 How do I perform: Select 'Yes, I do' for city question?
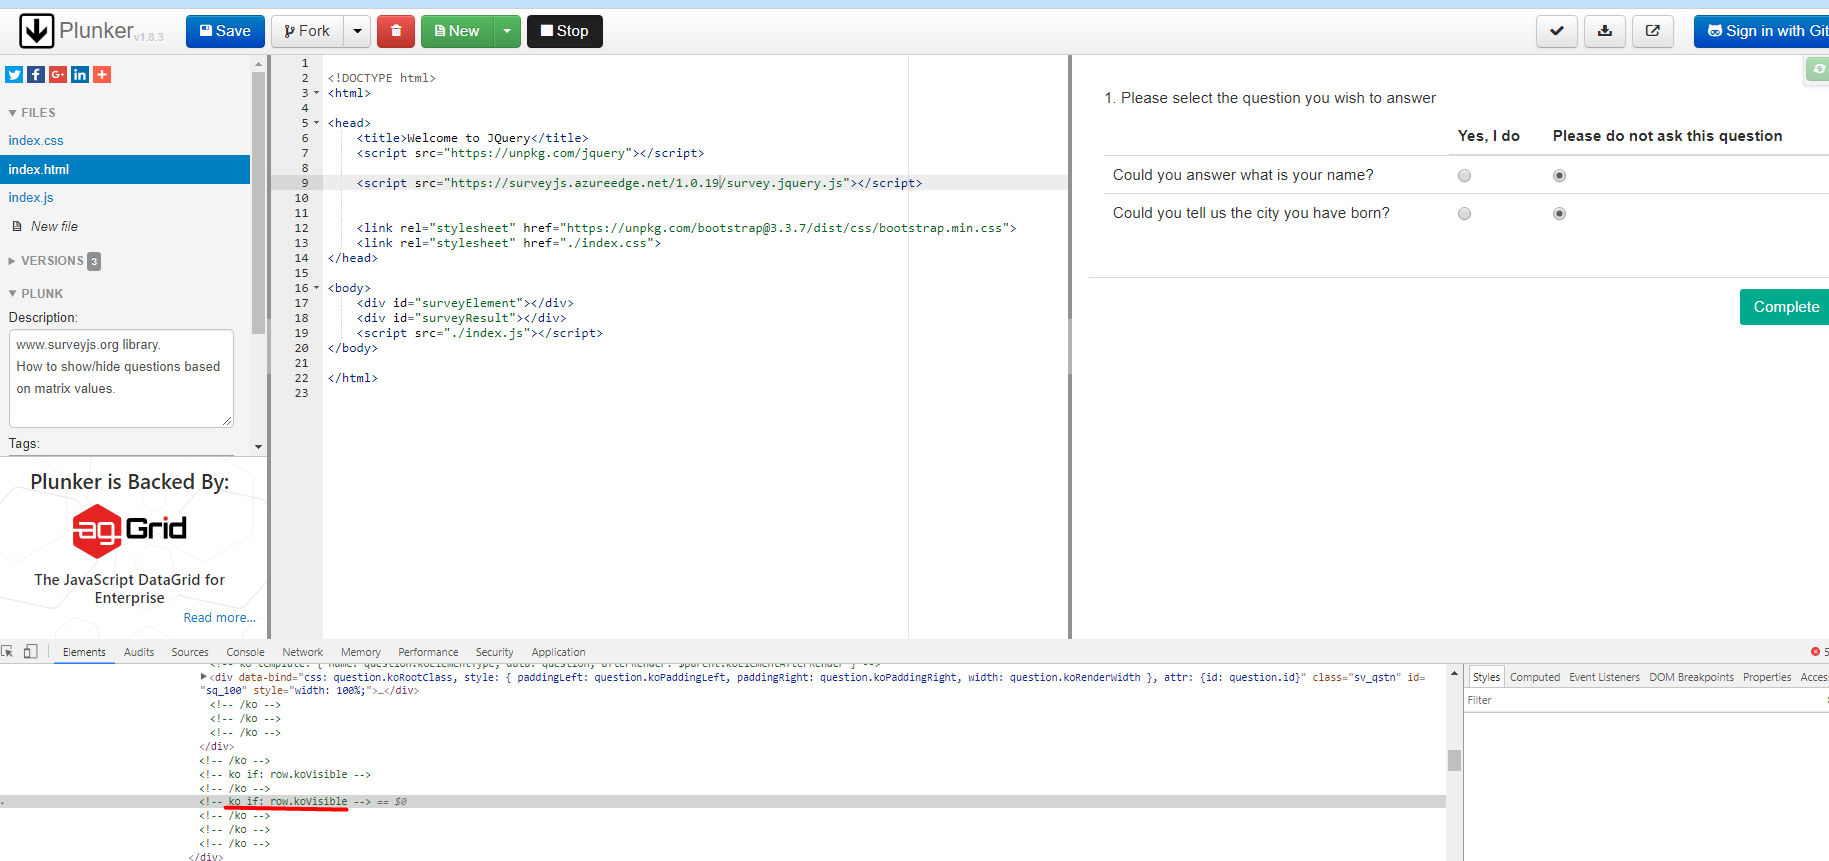(x=1464, y=214)
